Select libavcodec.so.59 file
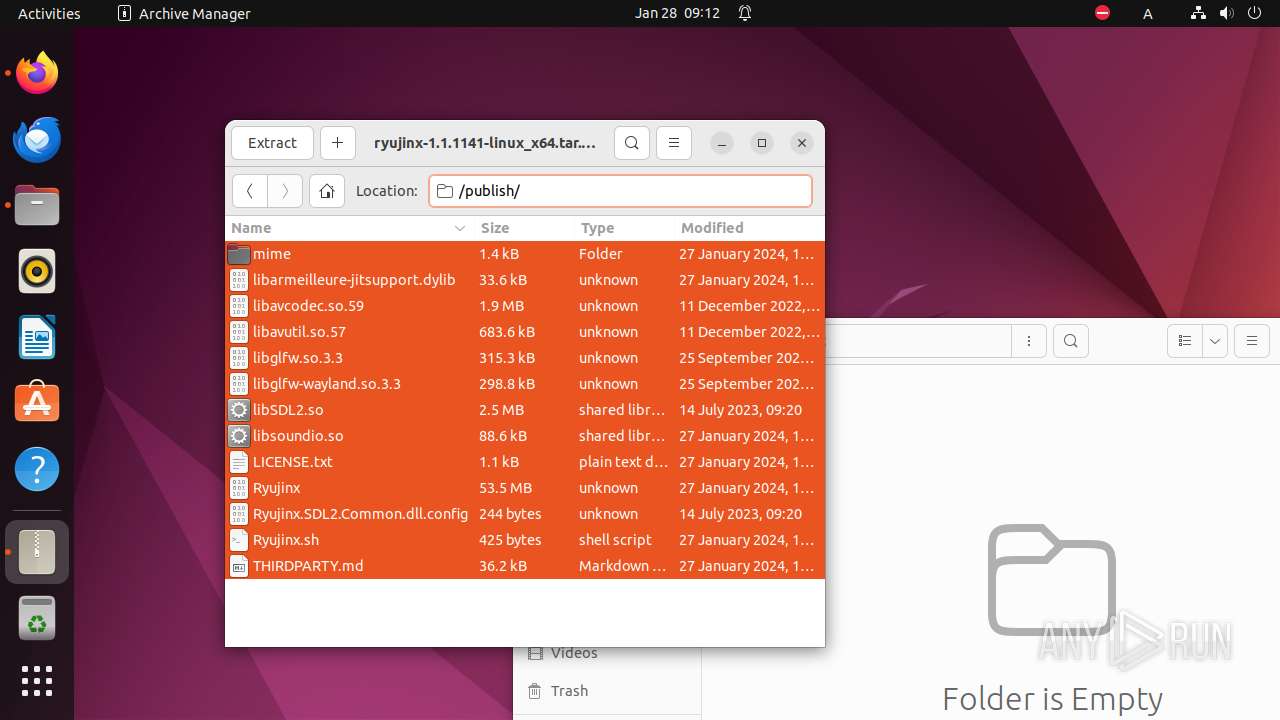The height and width of the screenshot is (720, 1280). tap(525, 306)
